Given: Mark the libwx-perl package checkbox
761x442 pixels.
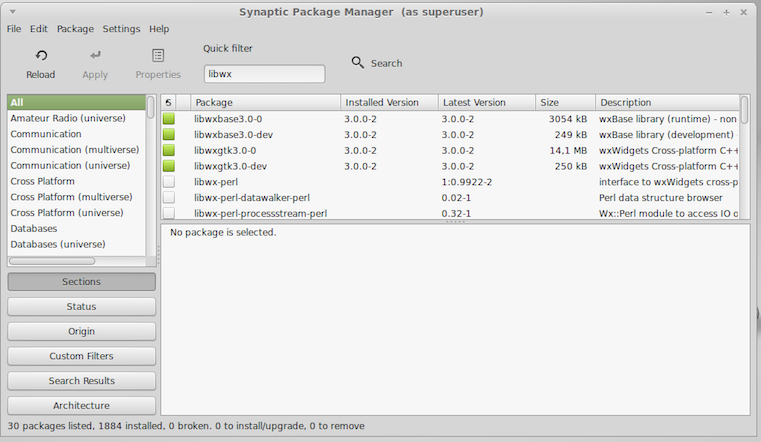Looking at the screenshot, I should point(169,182).
